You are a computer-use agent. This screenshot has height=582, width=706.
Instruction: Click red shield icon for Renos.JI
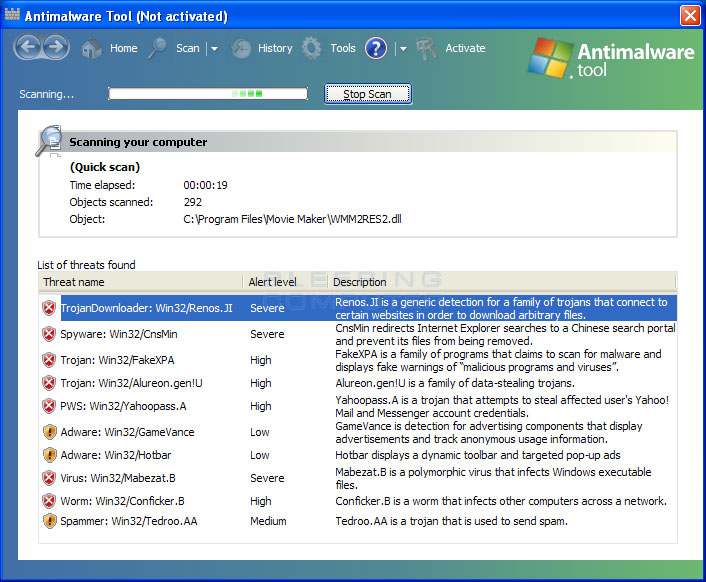coord(49,308)
